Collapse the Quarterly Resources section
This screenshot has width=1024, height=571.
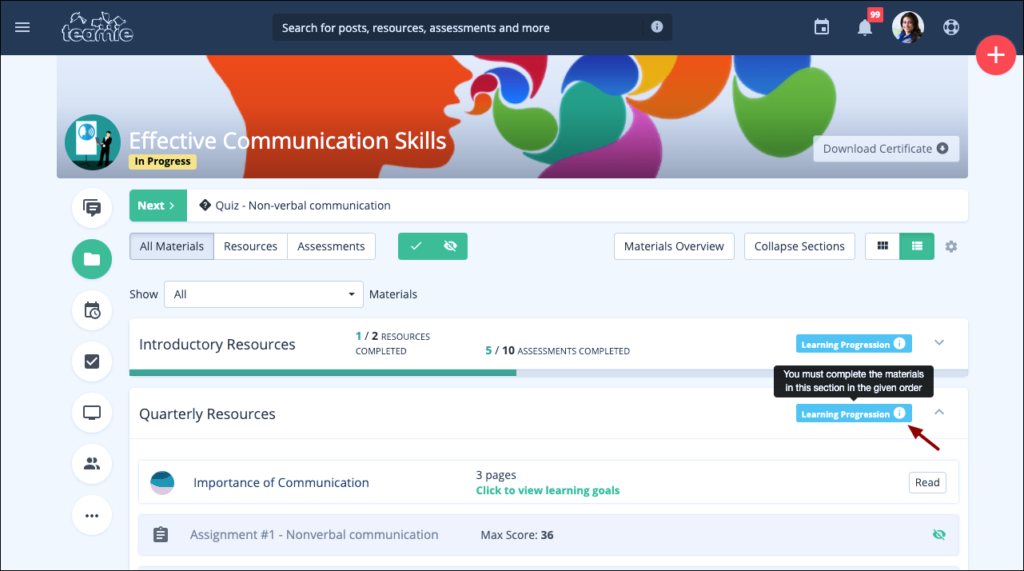coord(939,412)
